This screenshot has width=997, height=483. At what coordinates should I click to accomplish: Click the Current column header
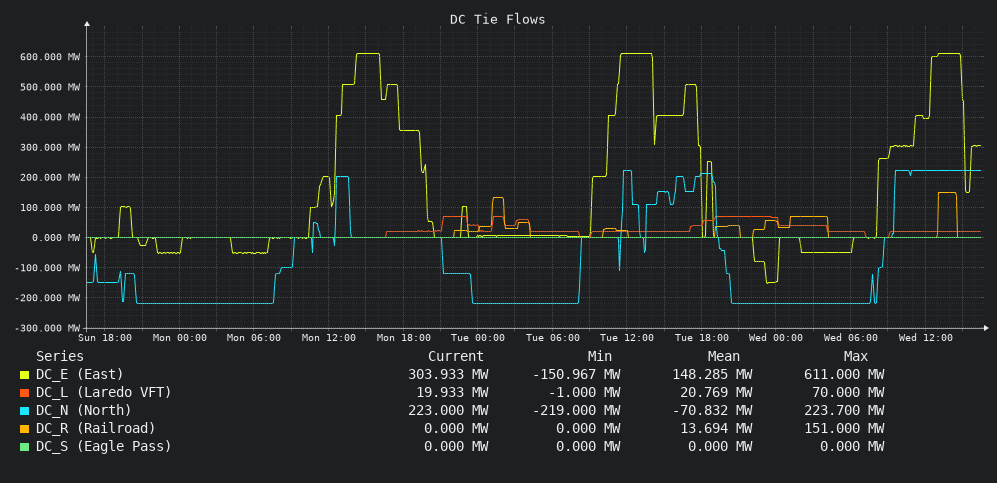(x=456, y=356)
